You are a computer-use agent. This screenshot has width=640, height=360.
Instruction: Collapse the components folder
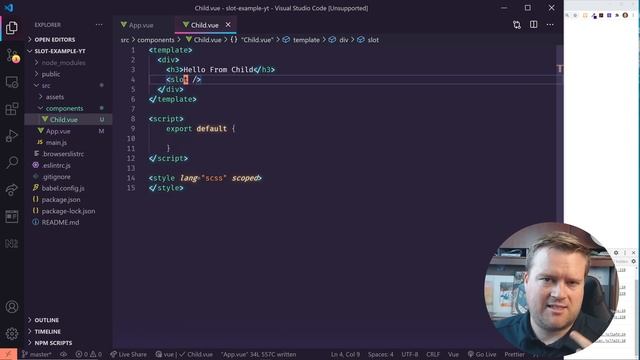pos(64,109)
